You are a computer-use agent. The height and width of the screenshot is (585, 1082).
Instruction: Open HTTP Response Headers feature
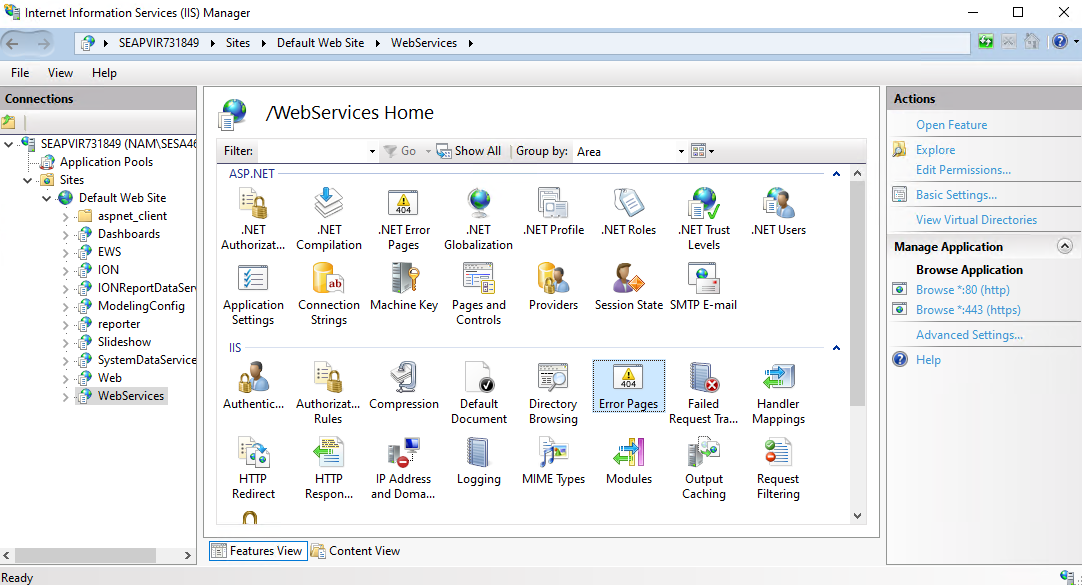(328, 468)
